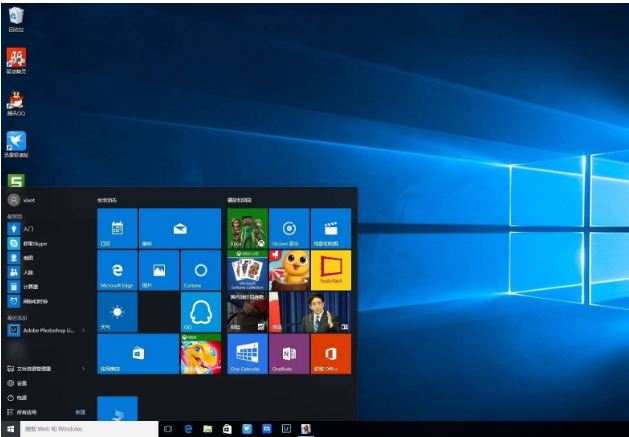The image size is (629, 437).
Task: Open the One Calendar tile
Action: [x=247, y=354]
